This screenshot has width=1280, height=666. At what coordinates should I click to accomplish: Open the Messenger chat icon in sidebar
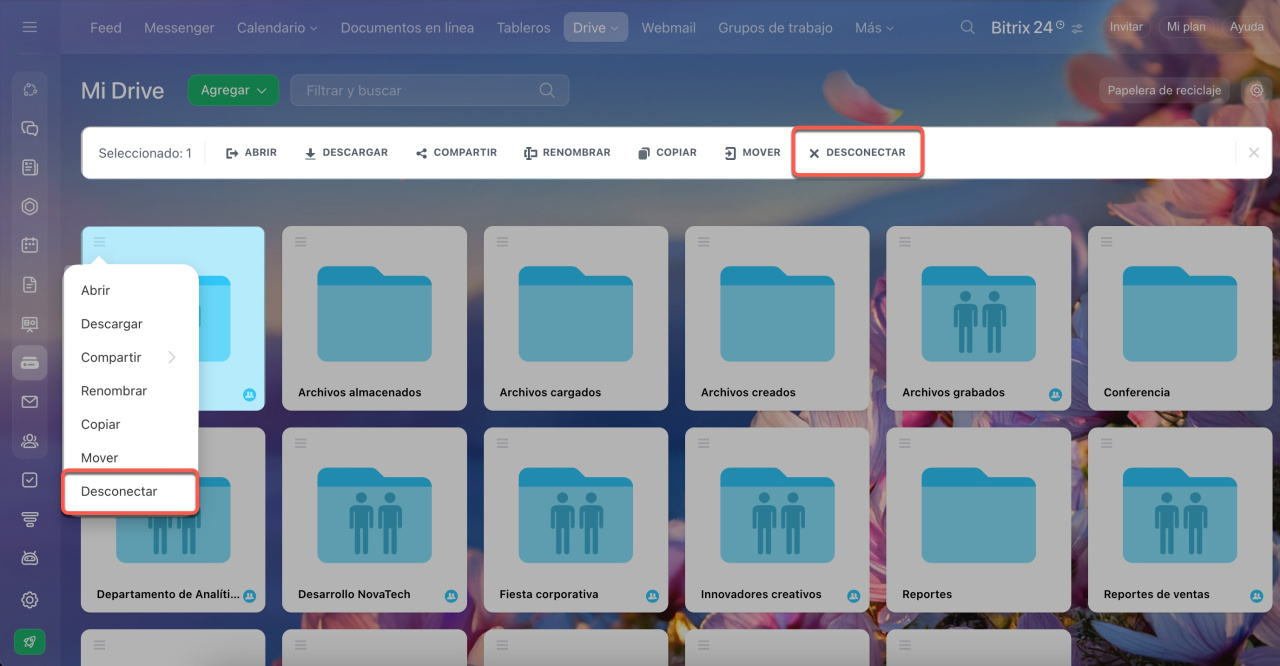pos(29,129)
